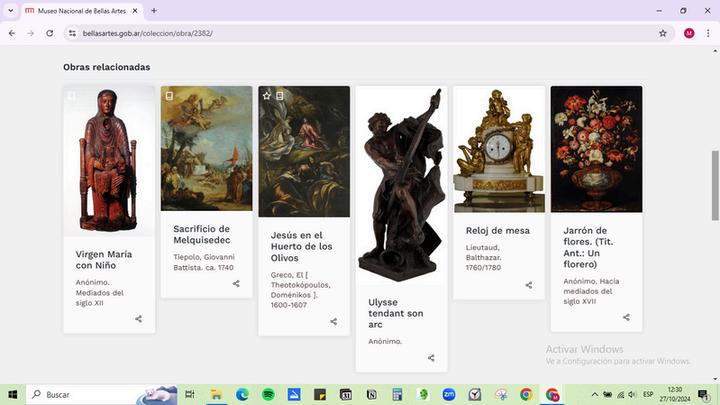Viewport: 720px width, 405px height.
Task: Bookmark this page with the address bar star
Action: pos(663,33)
